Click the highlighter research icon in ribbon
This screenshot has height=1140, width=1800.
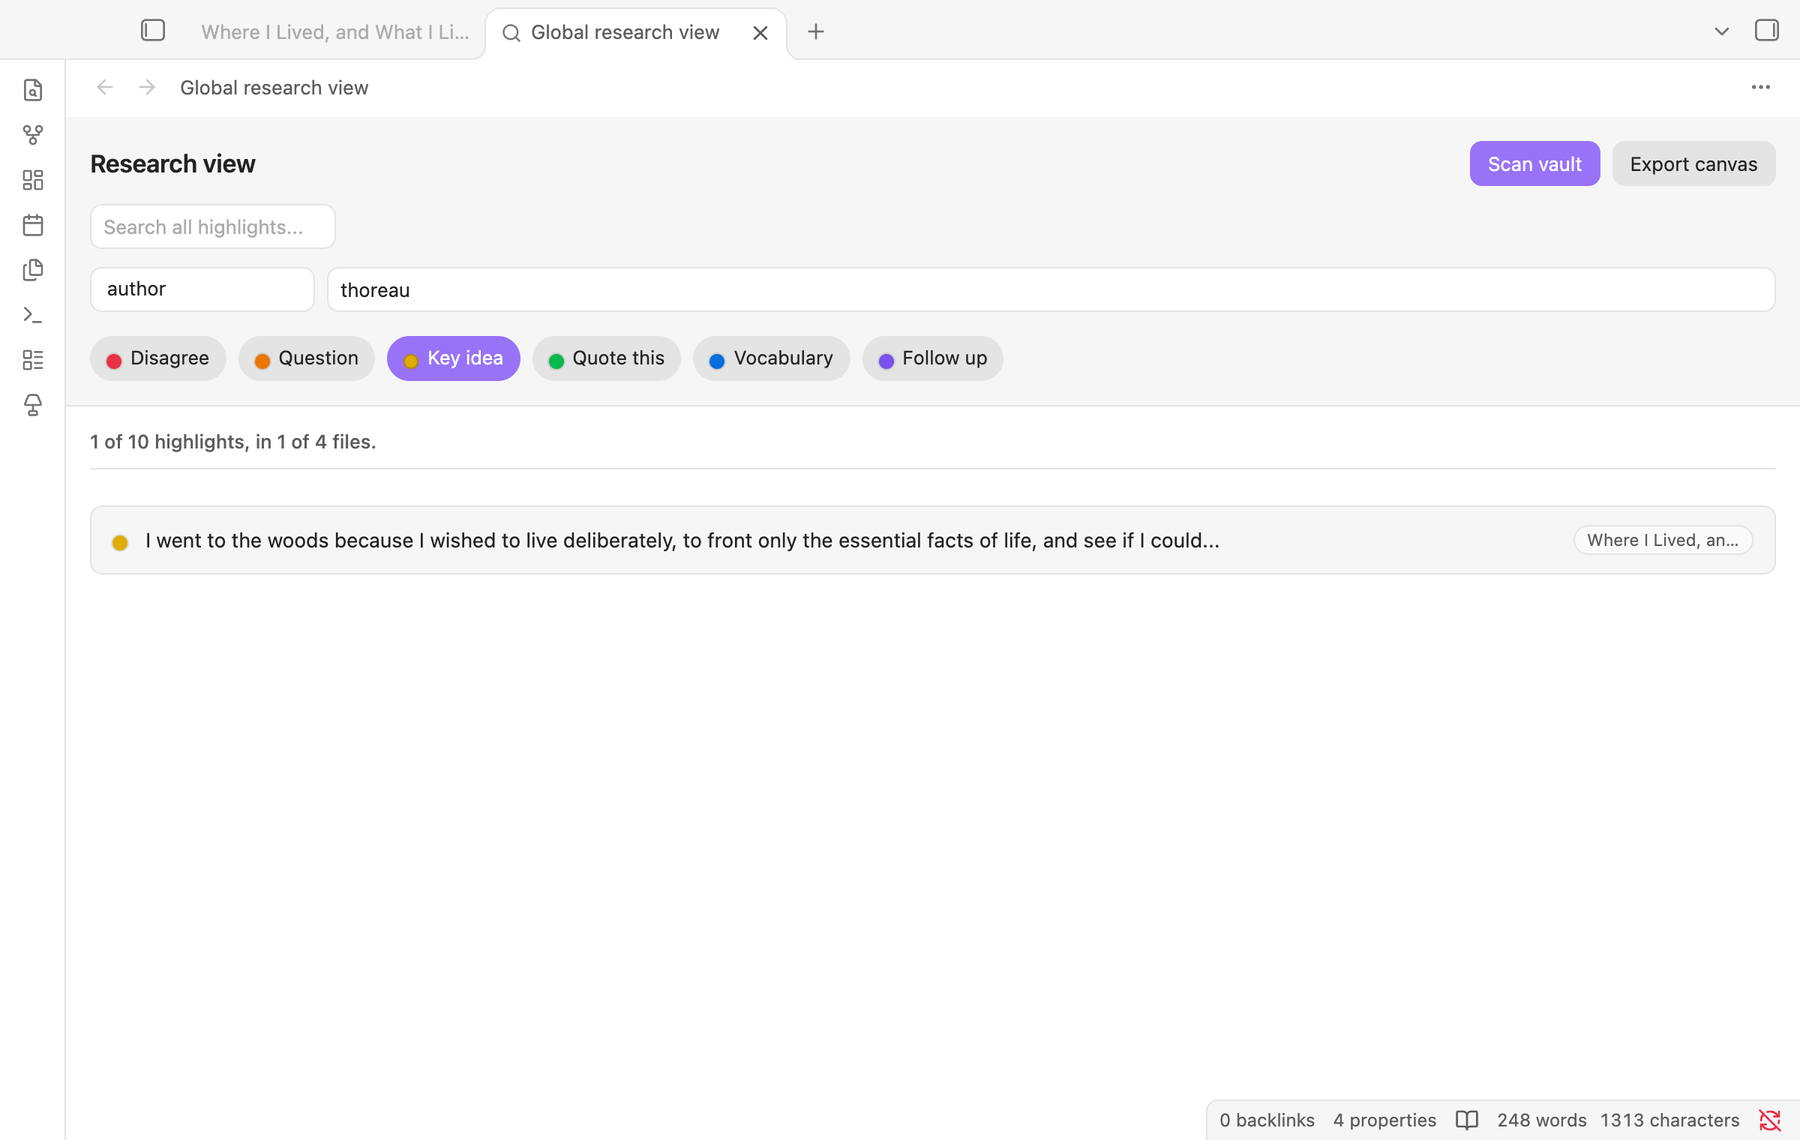pyautogui.click(x=33, y=405)
